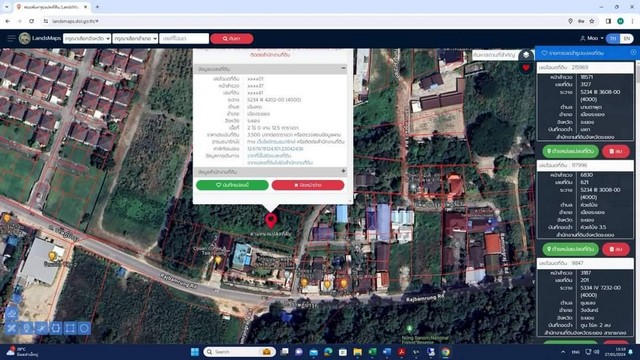
Task: Collapse the parcel information section
Action: 343,68
